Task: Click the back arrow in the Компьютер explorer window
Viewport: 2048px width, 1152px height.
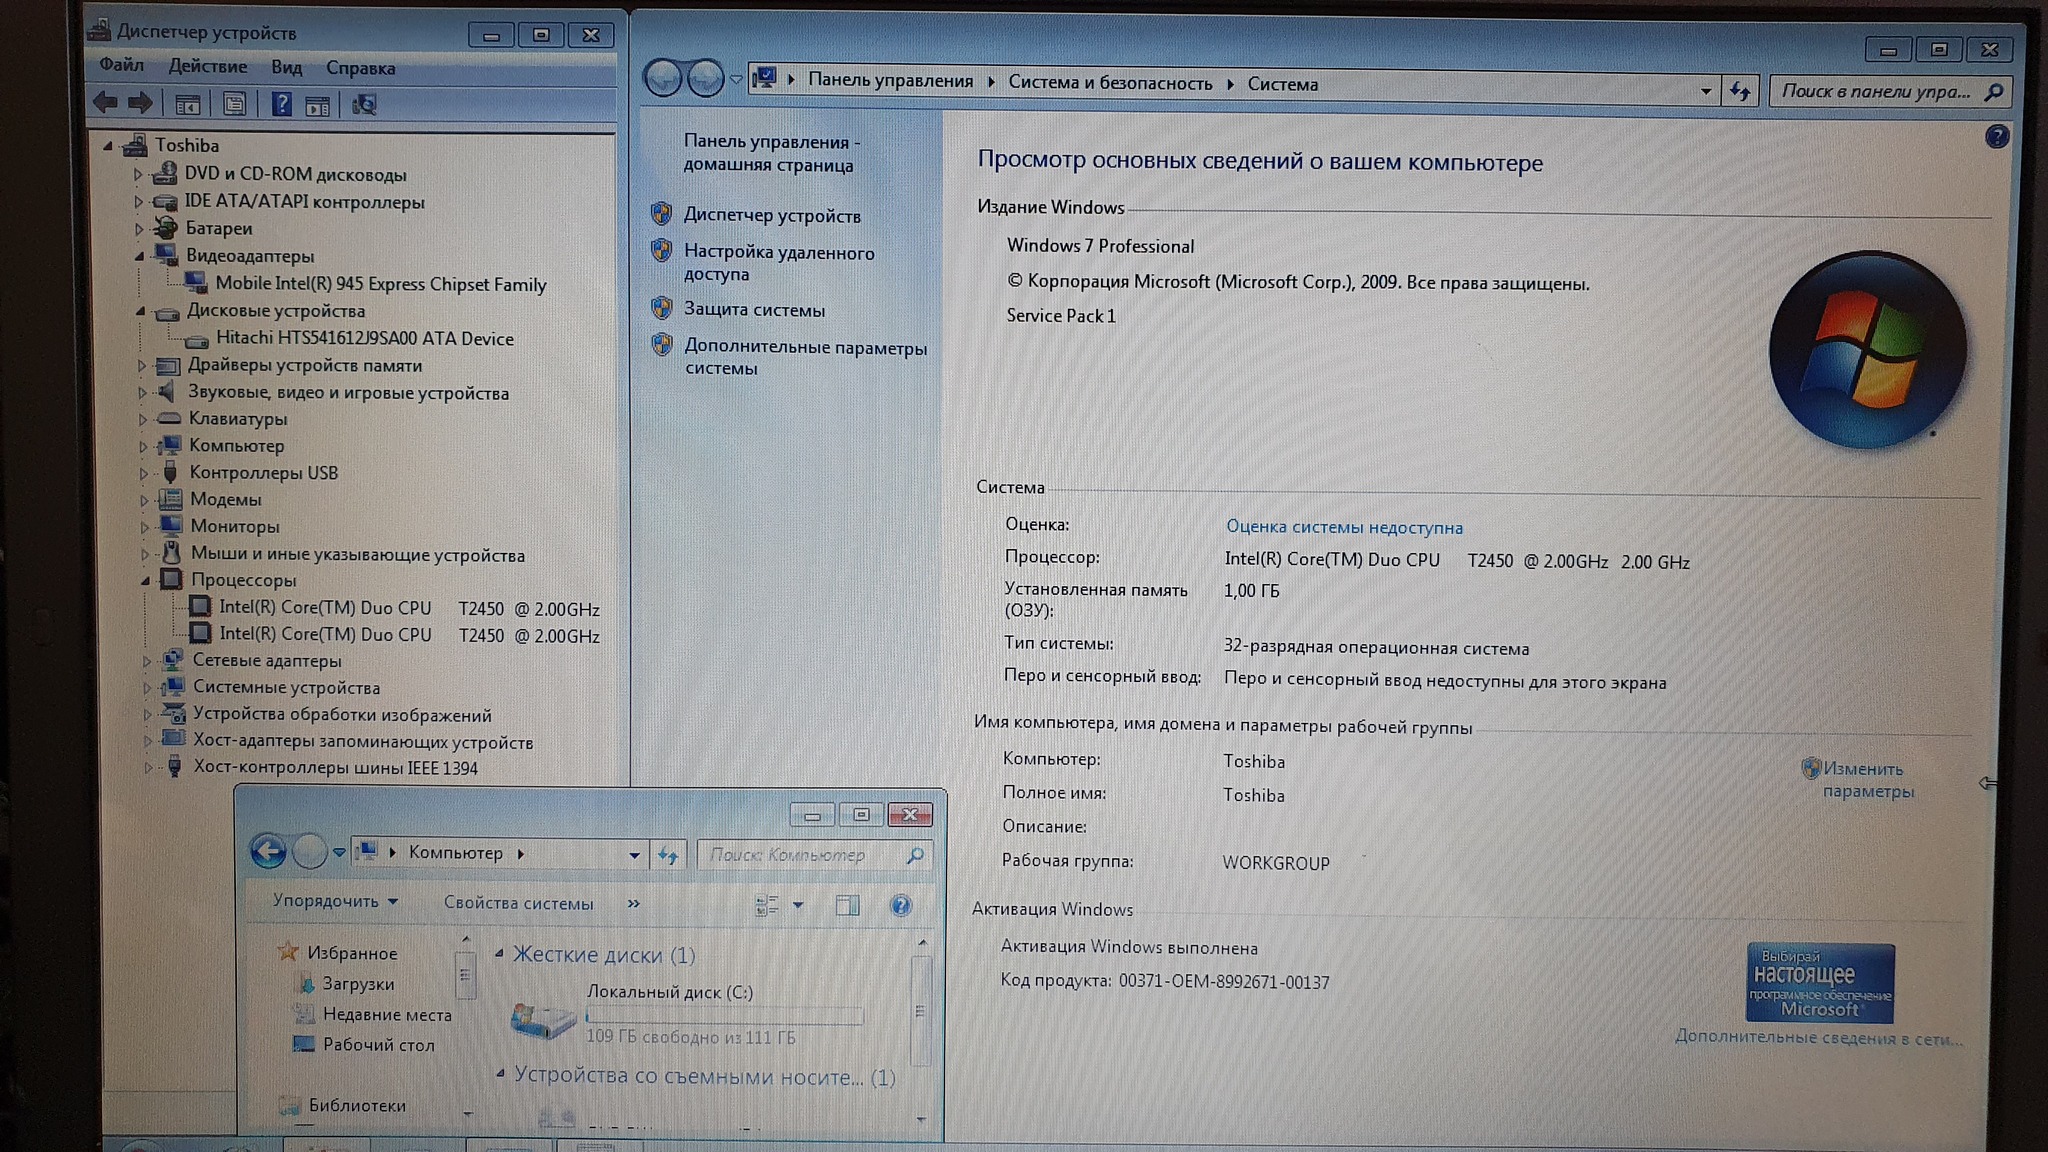Action: point(267,851)
